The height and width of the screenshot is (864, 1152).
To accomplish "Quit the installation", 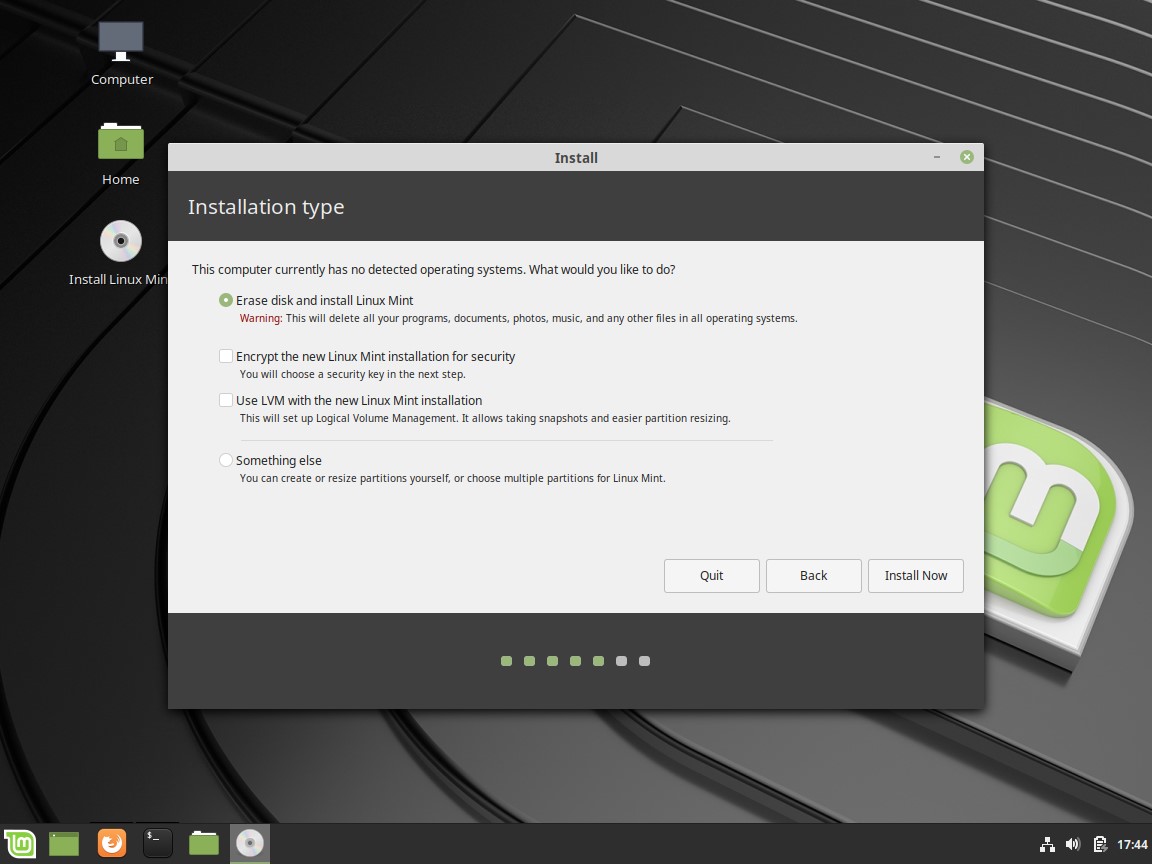I will pyautogui.click(x=711, y=575).
